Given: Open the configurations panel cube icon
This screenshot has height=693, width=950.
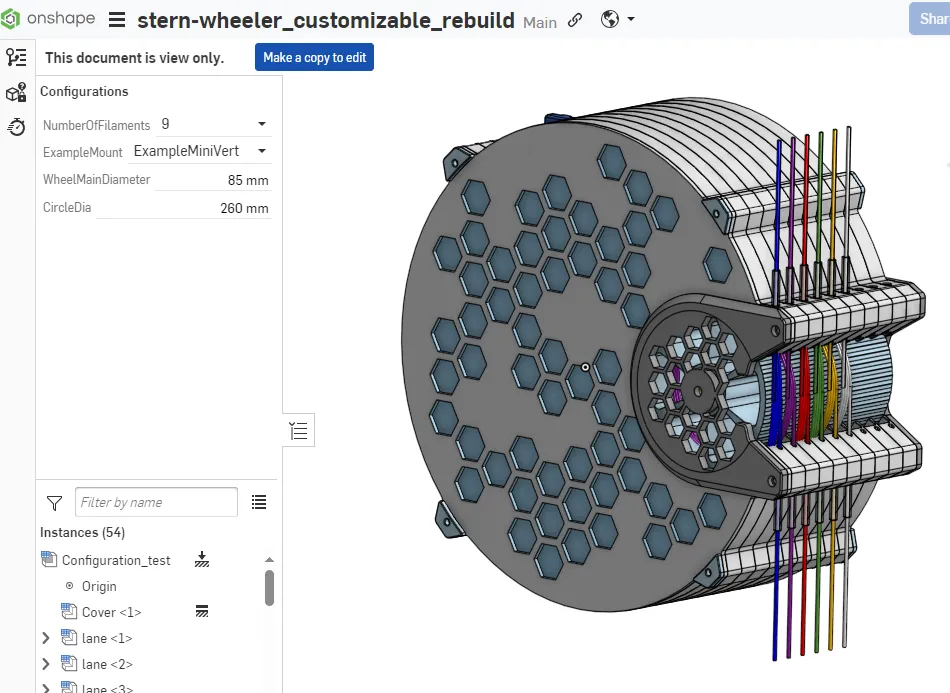Looking at the screenshot, I should coord(16,93).
